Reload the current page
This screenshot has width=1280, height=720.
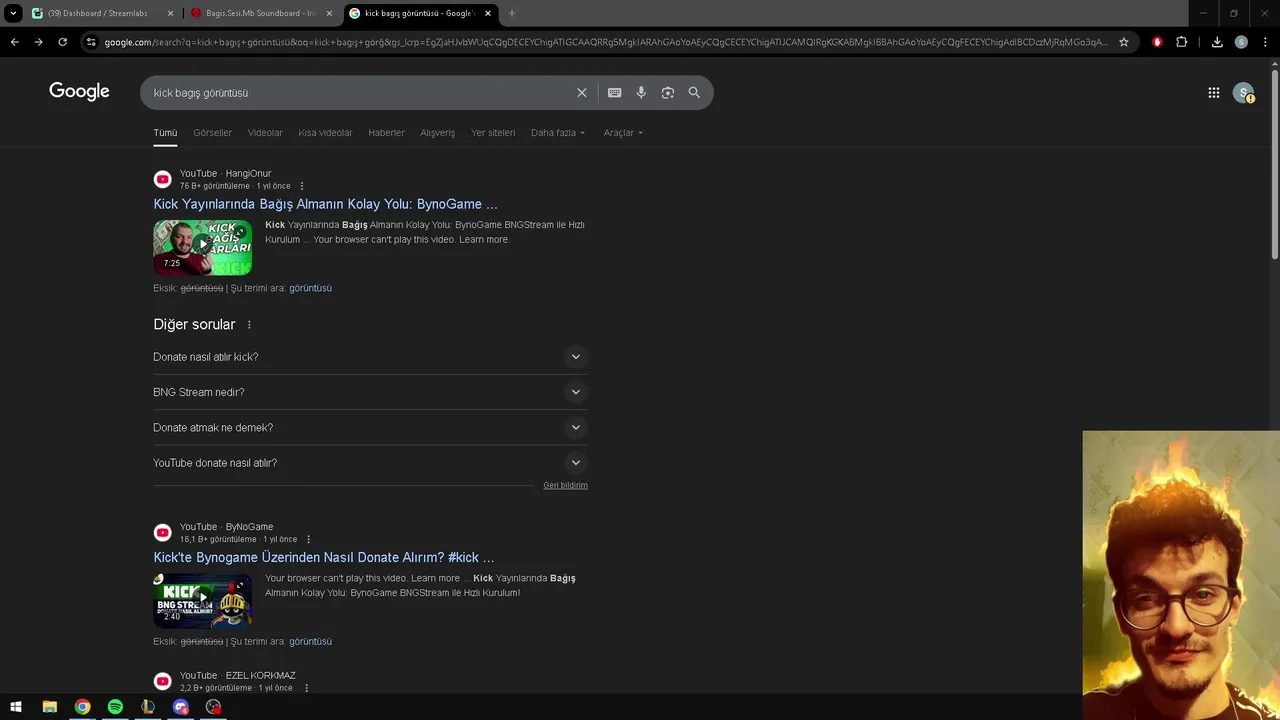62,42
